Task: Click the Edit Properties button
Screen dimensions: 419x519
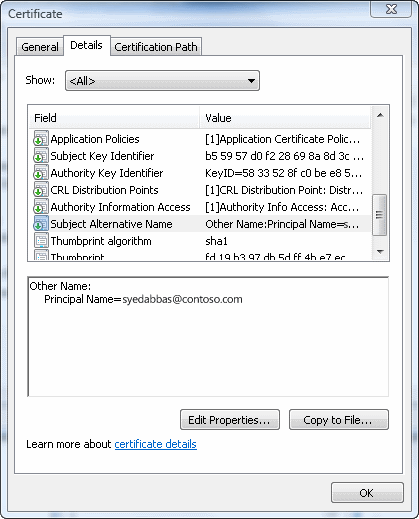Action: coord(230,420)
